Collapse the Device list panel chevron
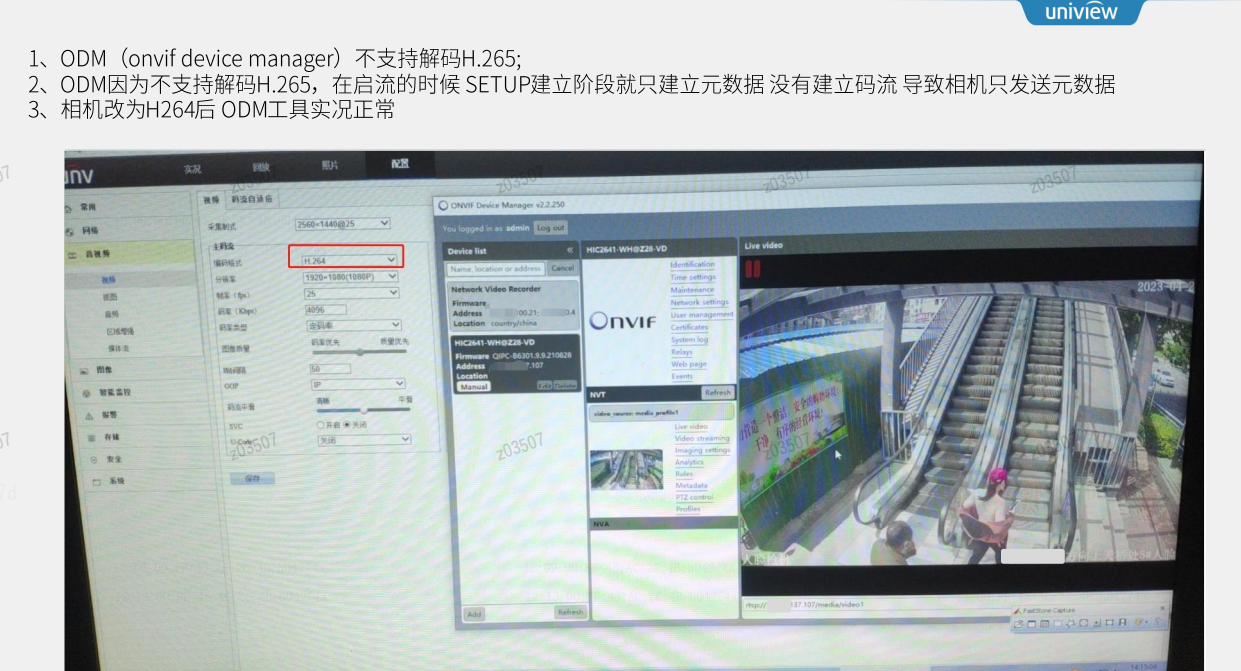 570,251
